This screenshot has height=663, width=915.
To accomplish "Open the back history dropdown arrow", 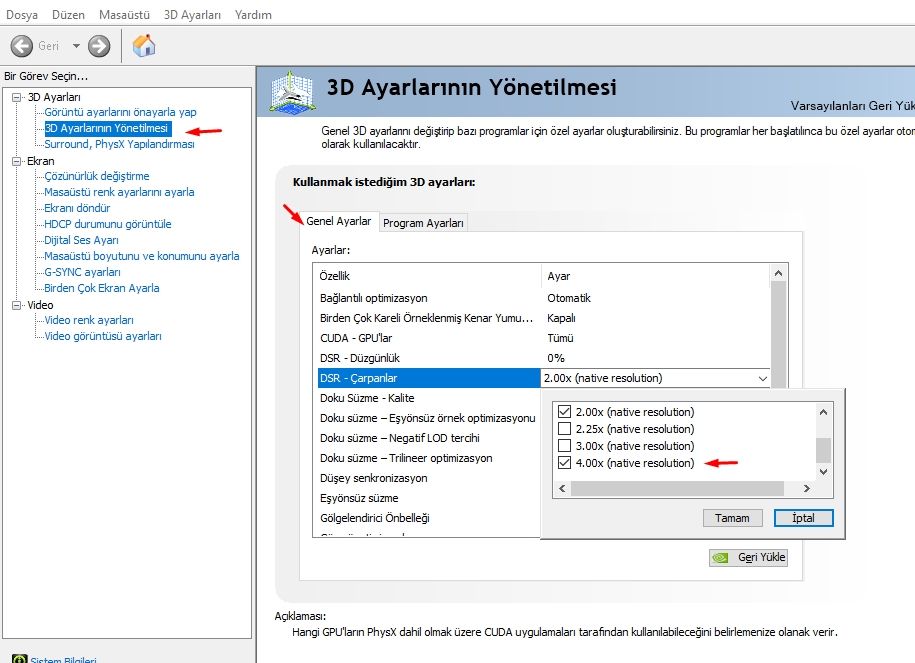I will tap(76, 46).
